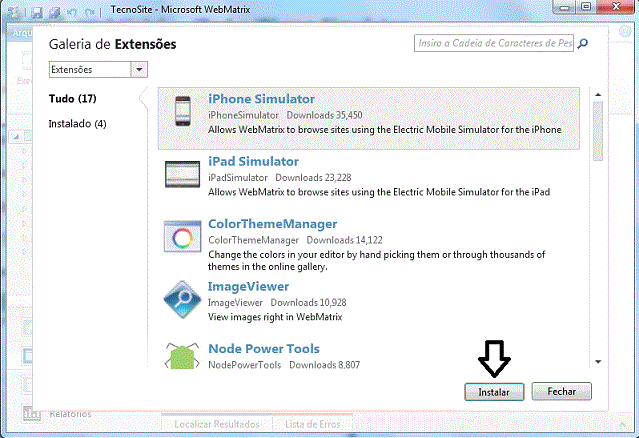Show all extensions with Tudo (17)

(73, 99)
